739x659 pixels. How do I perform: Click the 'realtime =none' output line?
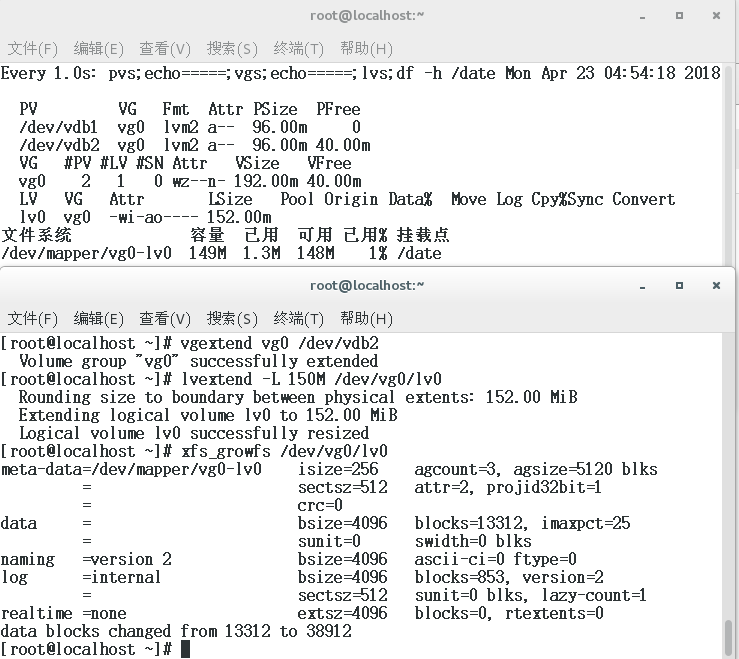302,613
